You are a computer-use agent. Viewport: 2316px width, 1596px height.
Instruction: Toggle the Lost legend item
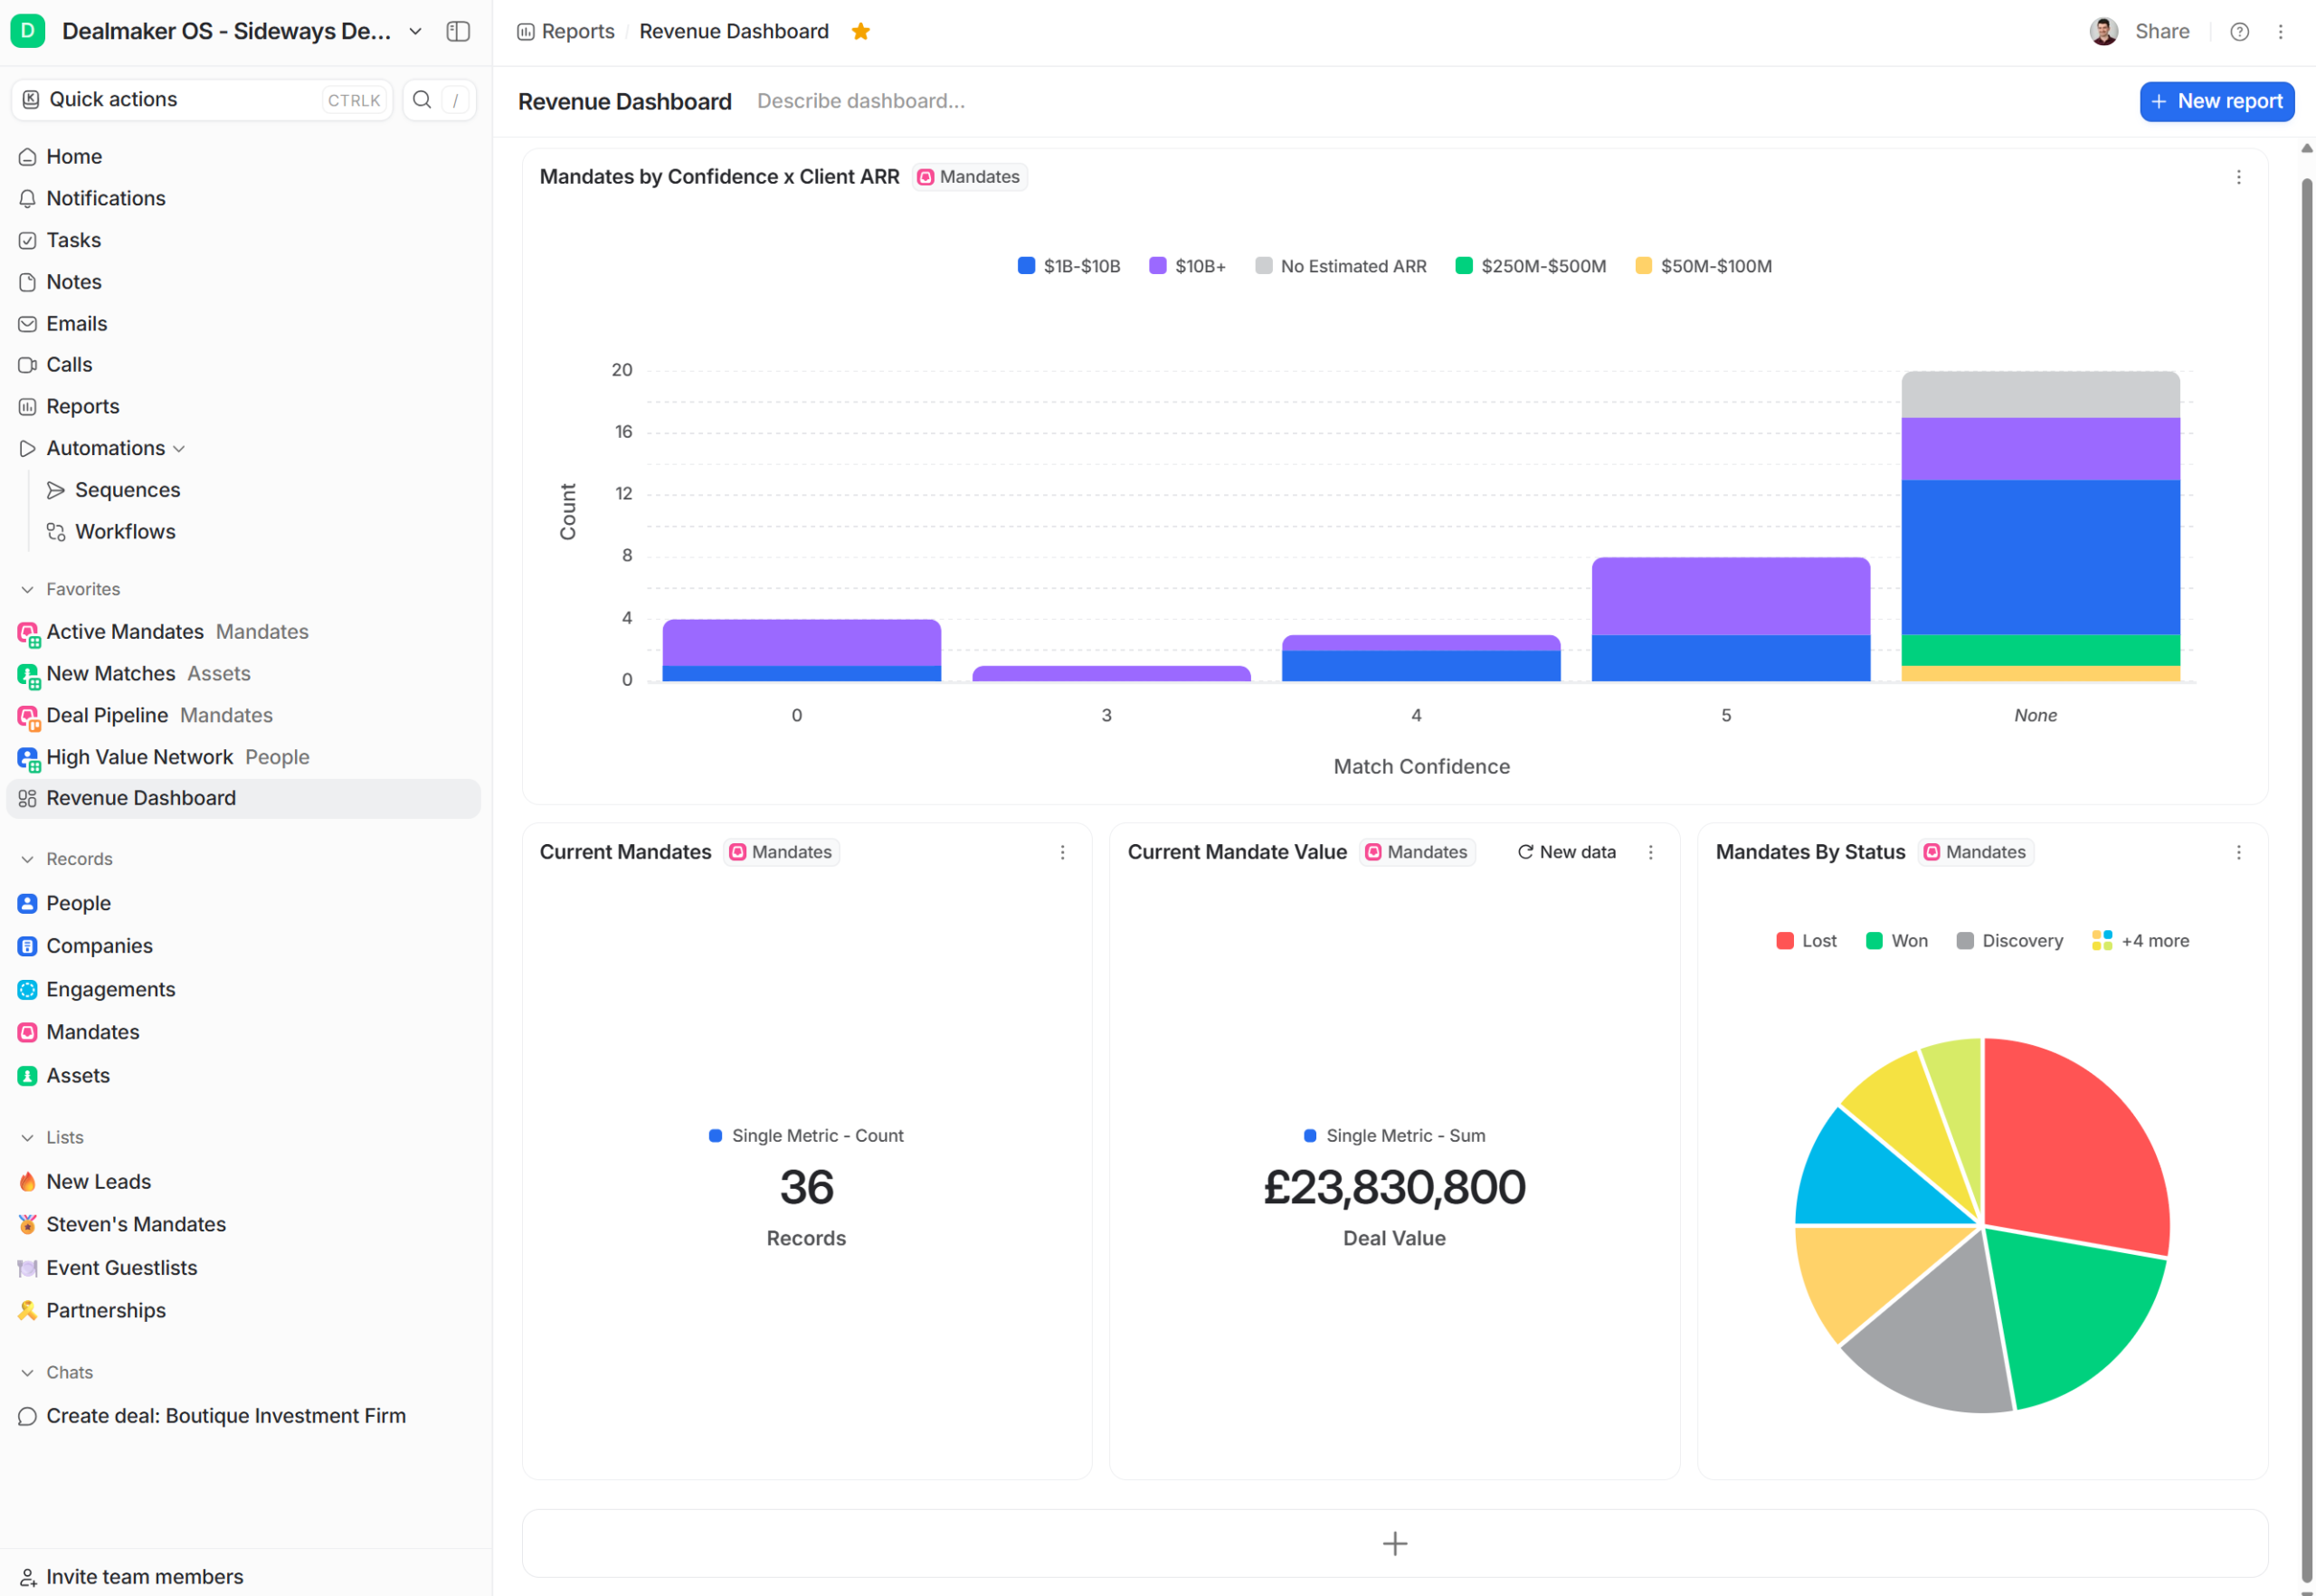coord(1806,941)
